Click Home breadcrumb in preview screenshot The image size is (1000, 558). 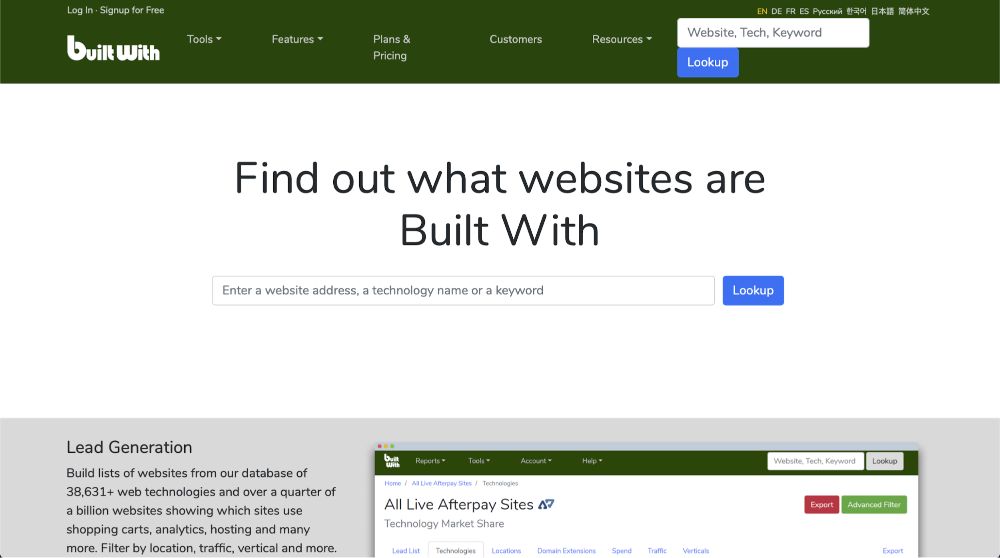pyautogui.click(x=393, y=483)
